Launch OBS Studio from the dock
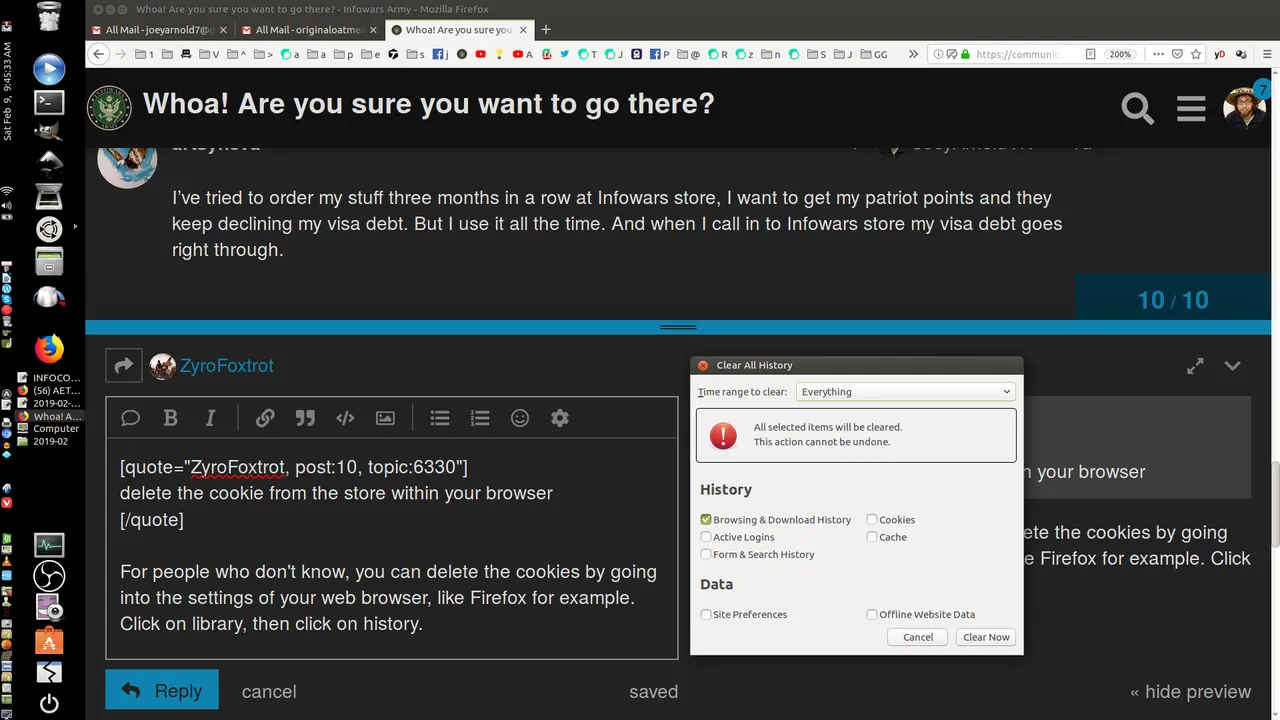This screenshot has width=1280, height=720. 49,576
